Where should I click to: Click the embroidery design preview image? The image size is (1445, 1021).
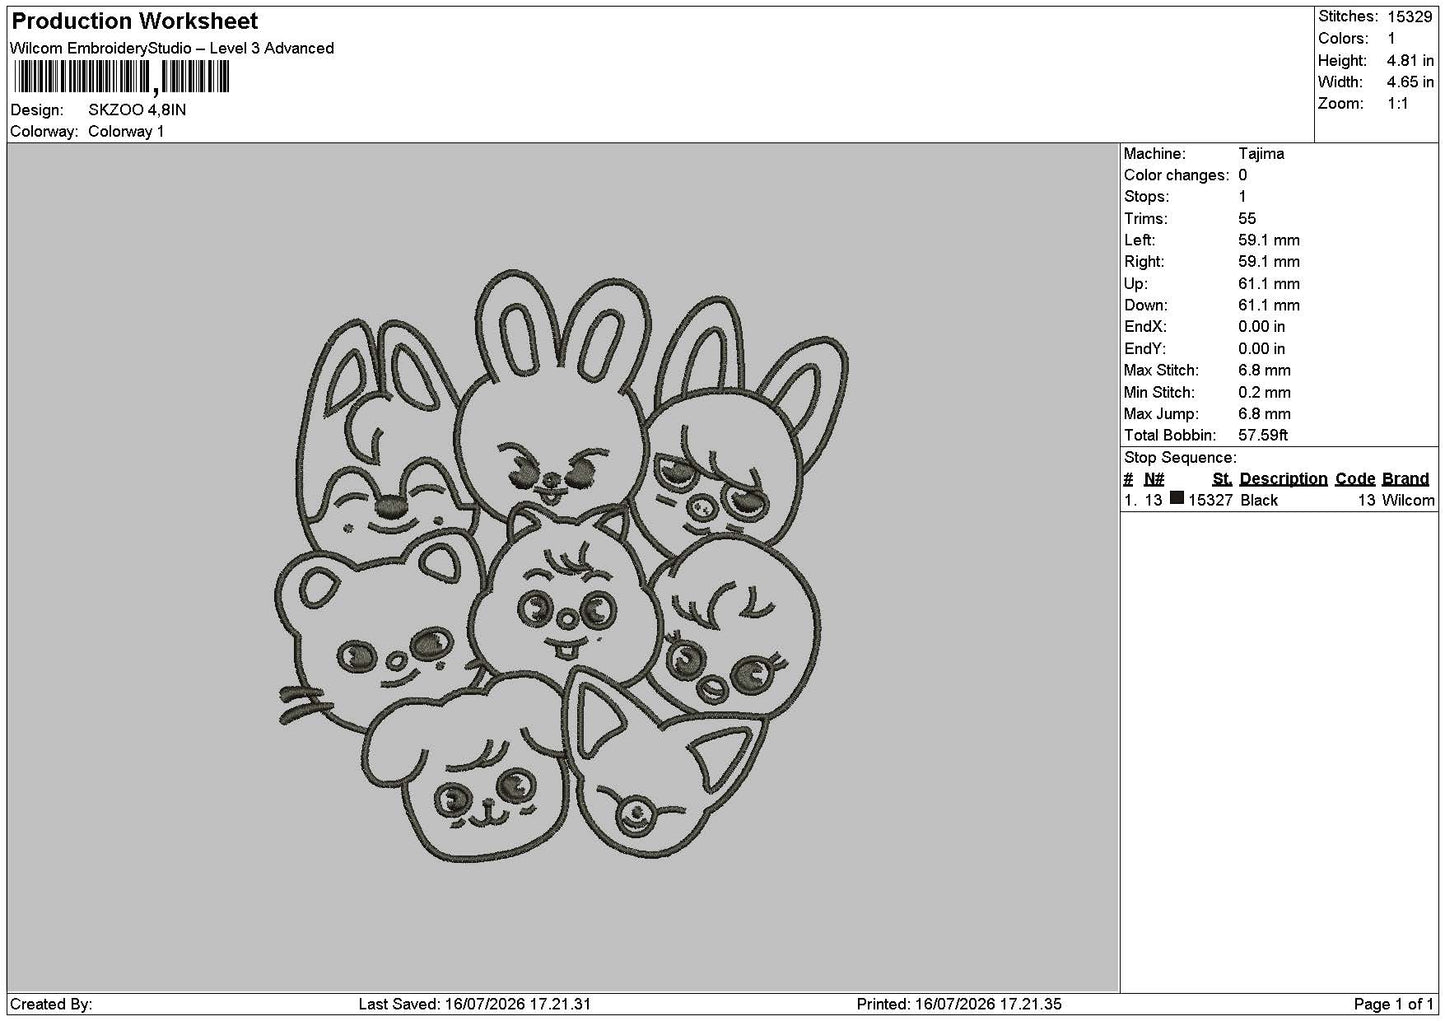point(561,565)
